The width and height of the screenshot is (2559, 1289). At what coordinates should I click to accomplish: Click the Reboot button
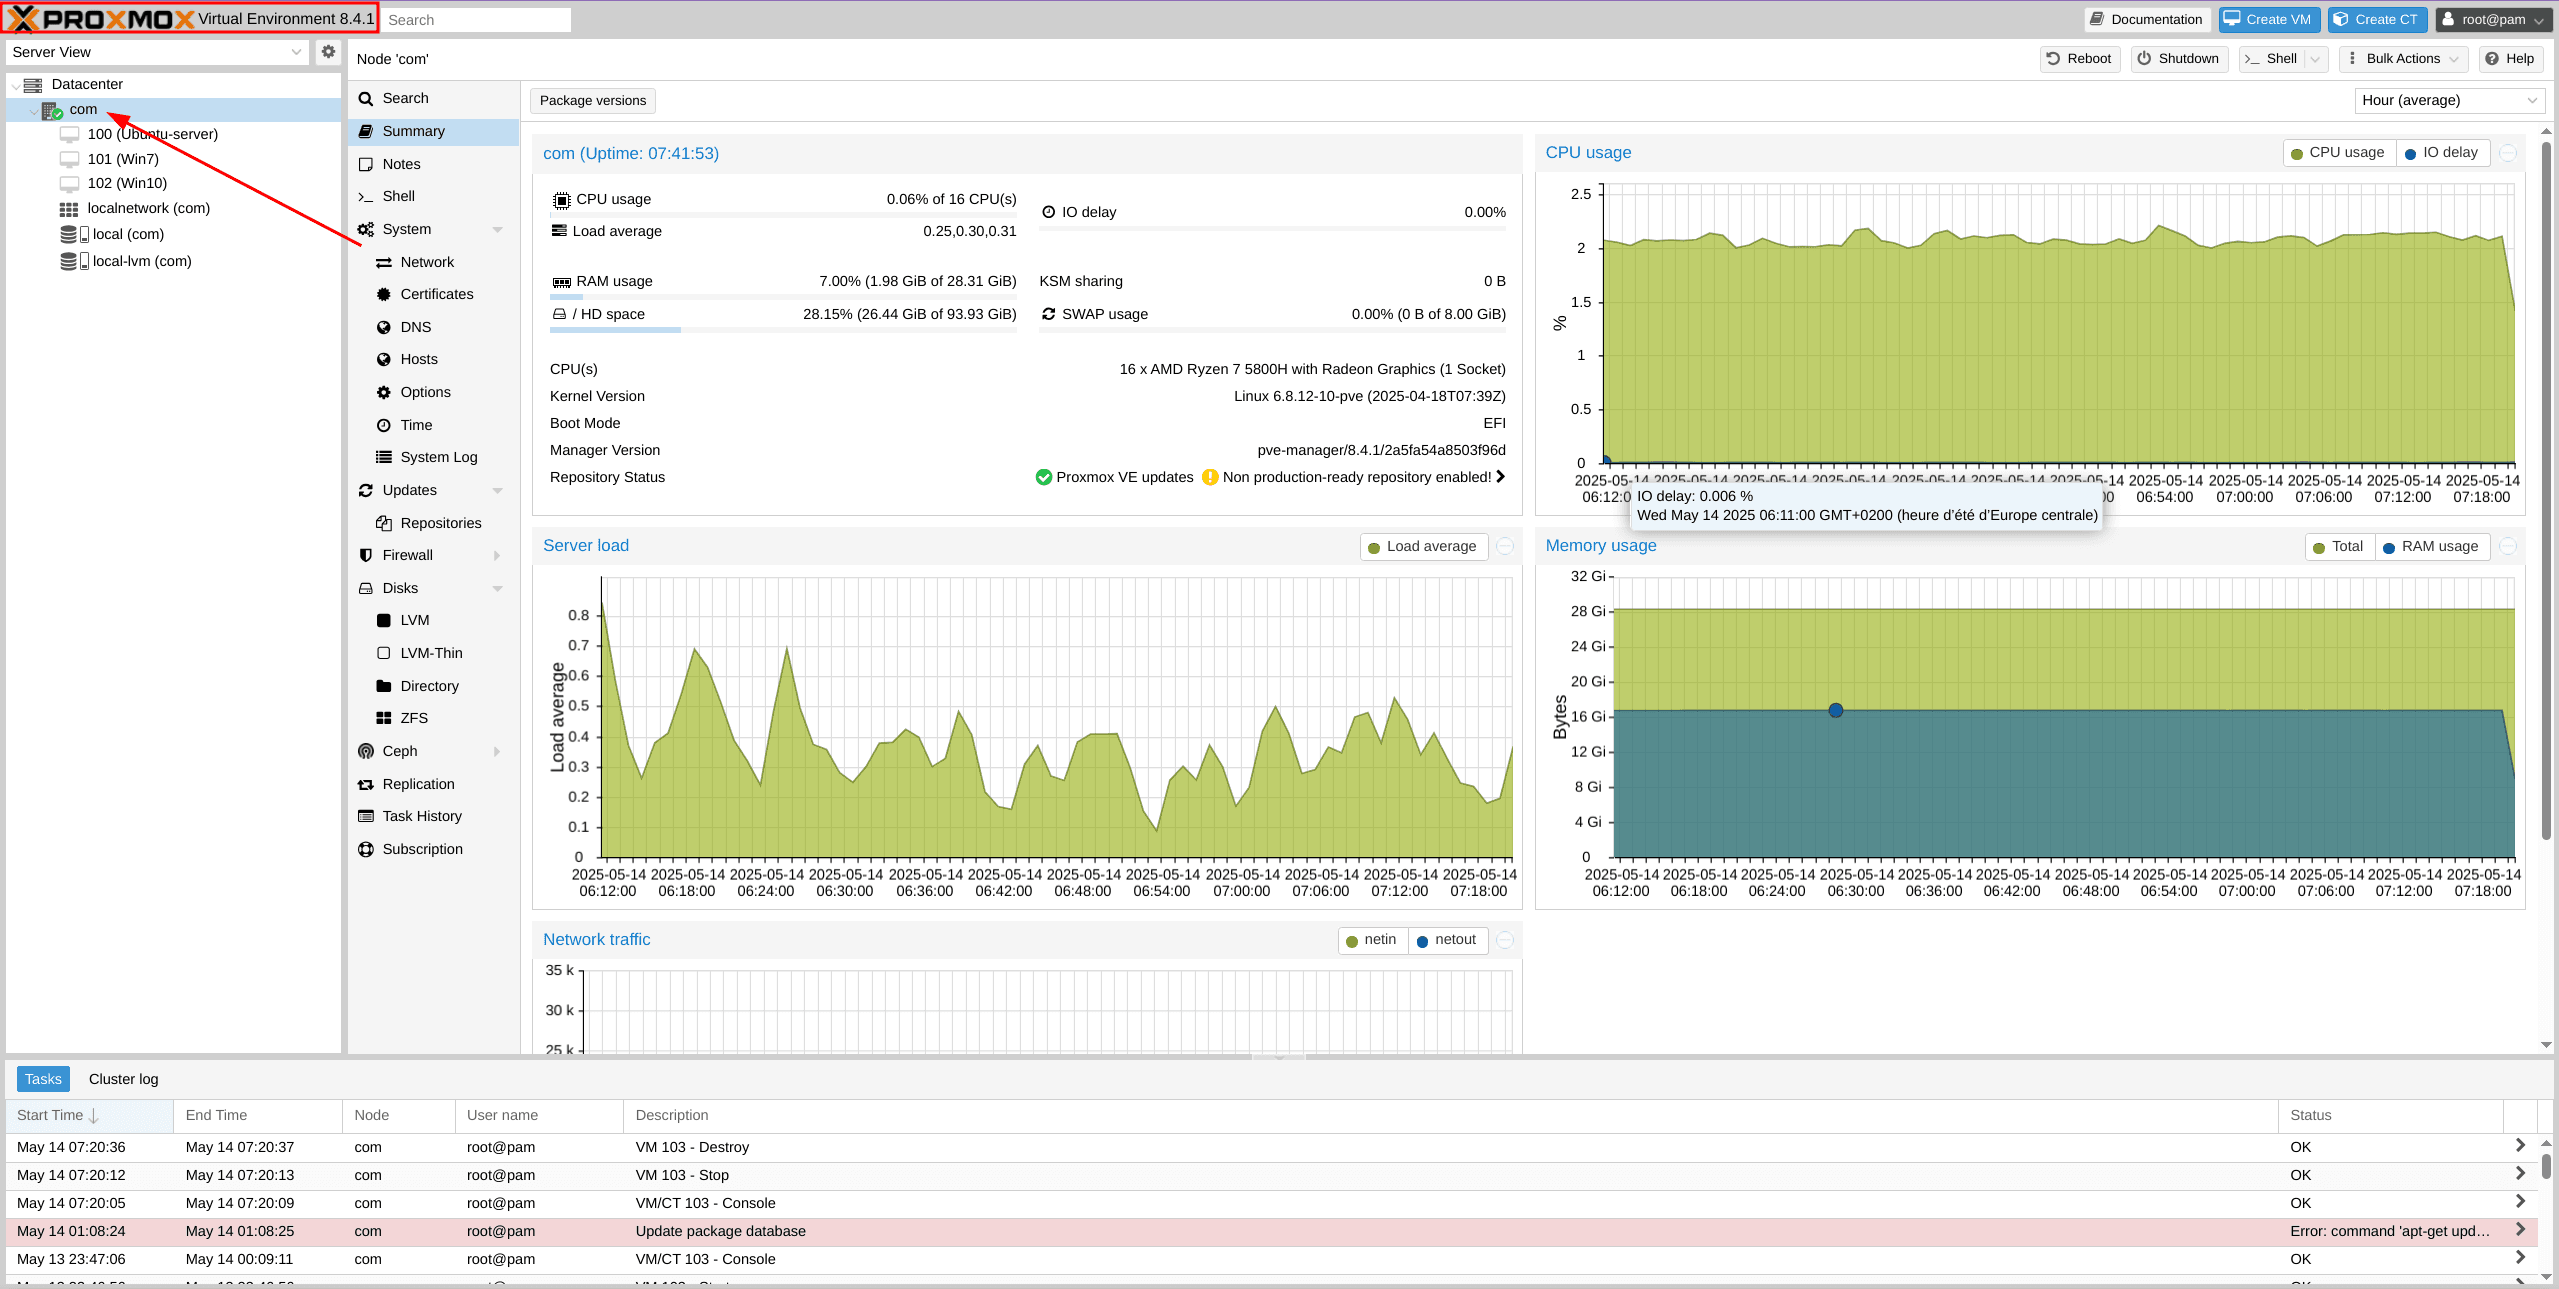2079,59
